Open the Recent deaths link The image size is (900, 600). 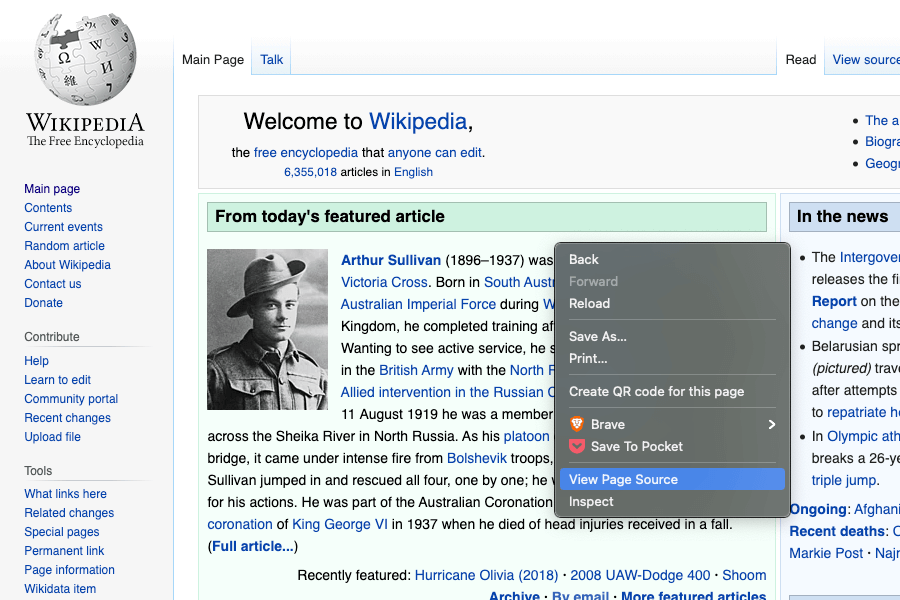[x=837, y=531]
